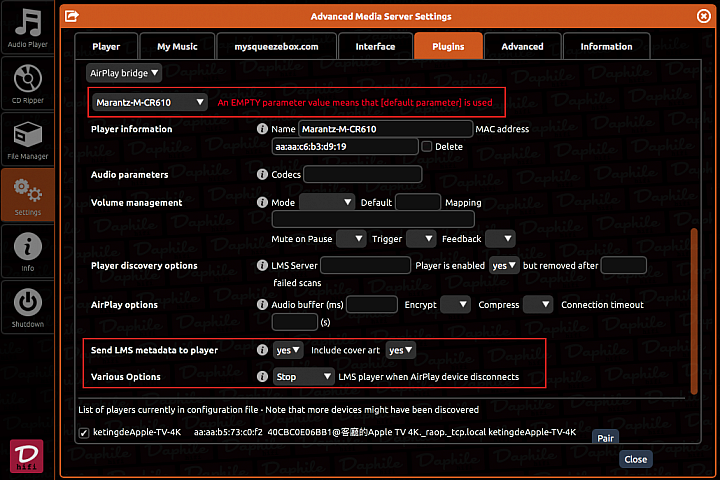This screenshot has width=720, height=480.
Task: Click the Shutdown power icon
Action: [28, 308]
